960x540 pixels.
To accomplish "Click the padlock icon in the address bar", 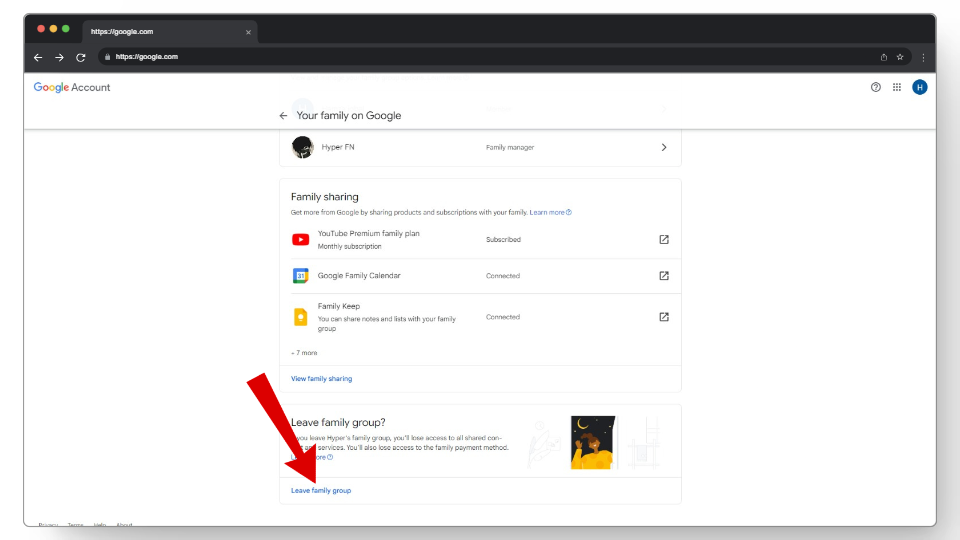I will click(x=107, y=57).
